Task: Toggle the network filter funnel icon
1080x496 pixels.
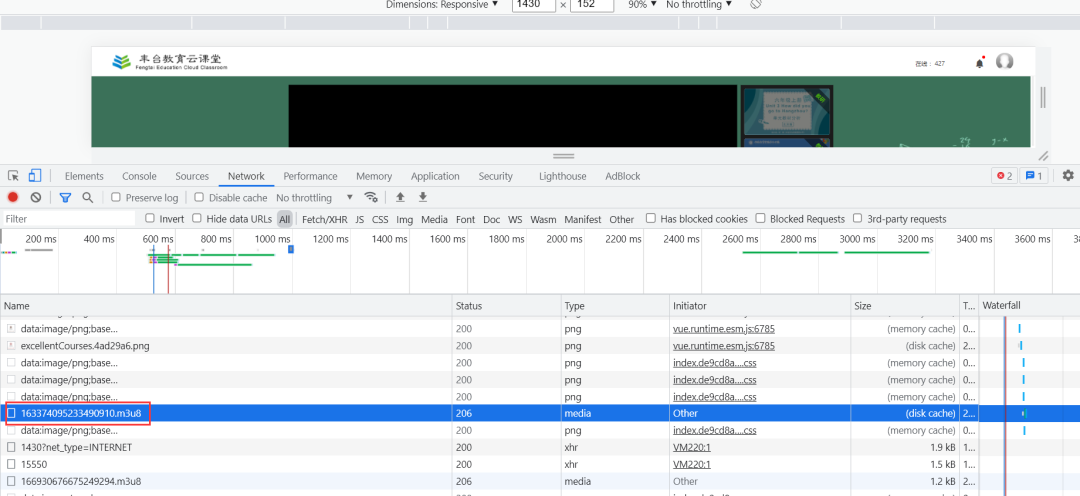Action: pyautogui.click(x=65, y=198)
